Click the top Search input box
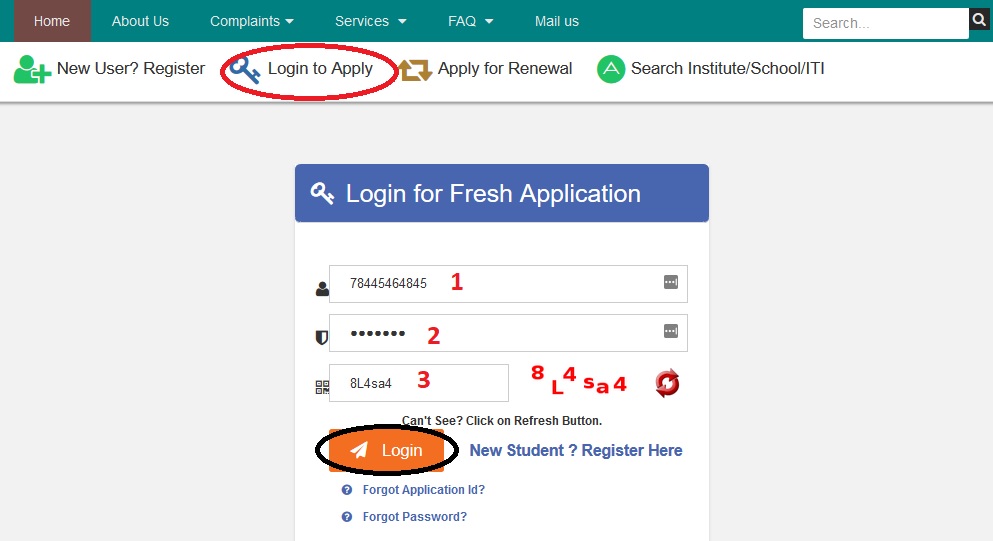Viewport: 993px width, 541px height. pyautogui.click(x=884, y=23)
